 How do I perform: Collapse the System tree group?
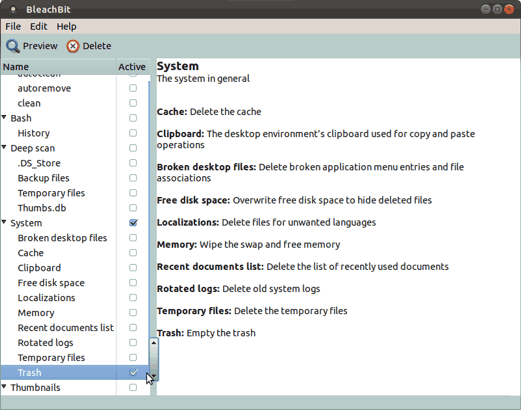tap(4, 222)
